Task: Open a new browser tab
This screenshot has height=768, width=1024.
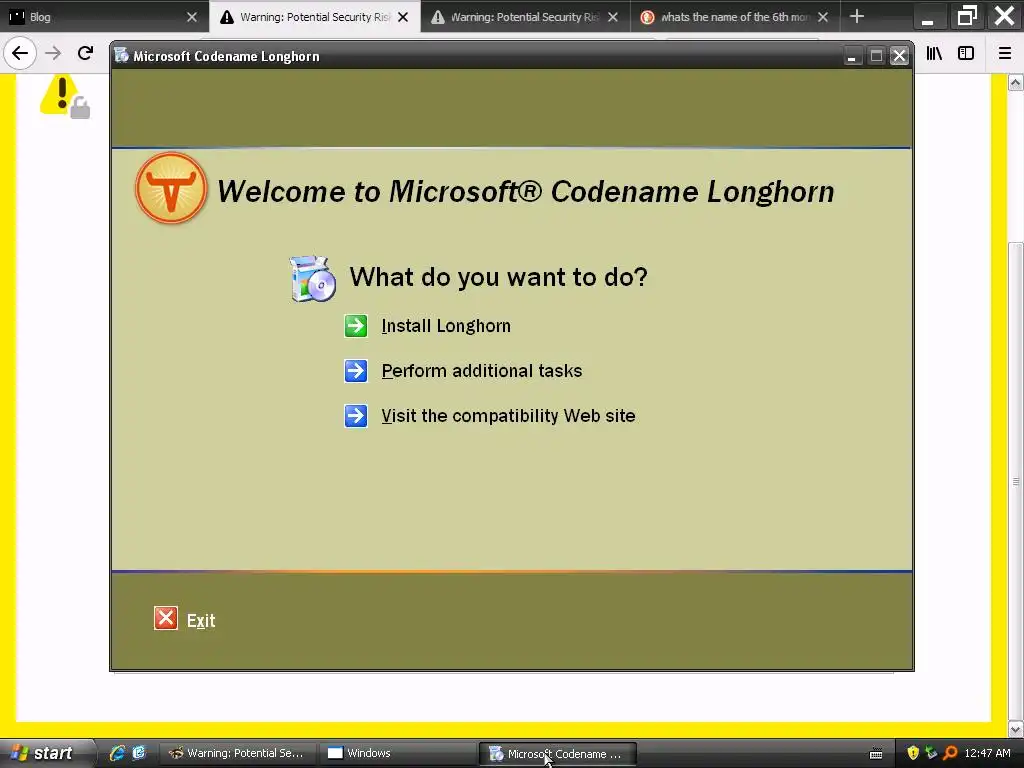Action: point(857,16)
